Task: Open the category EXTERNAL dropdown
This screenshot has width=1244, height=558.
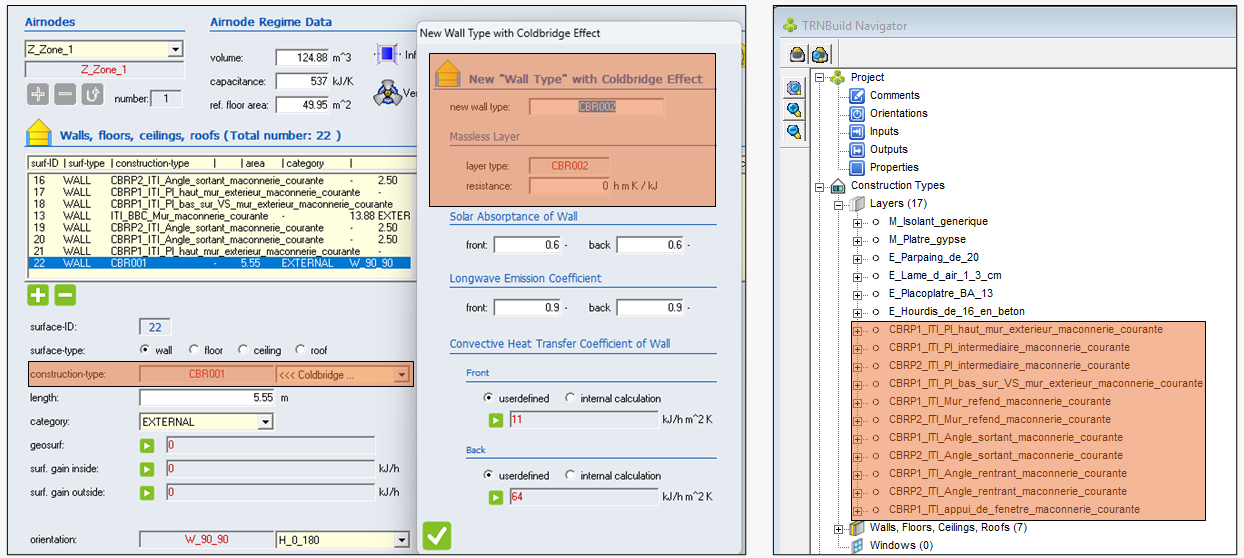Action: 265,422
